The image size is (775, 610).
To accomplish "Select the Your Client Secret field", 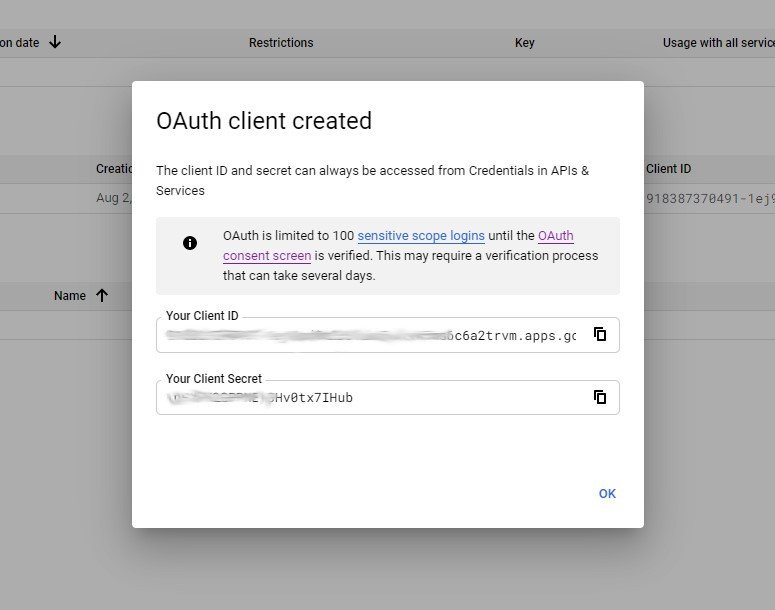I will 388,397.
